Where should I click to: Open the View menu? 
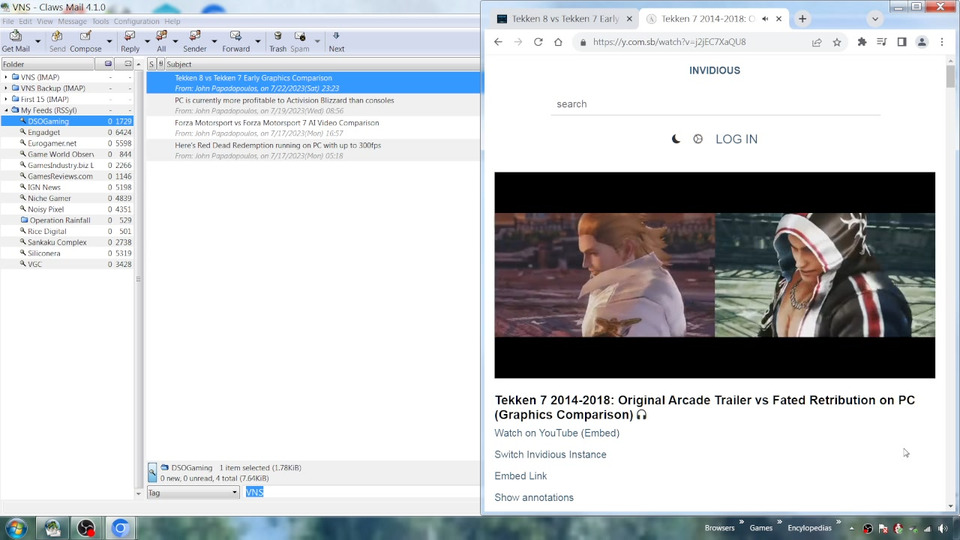(45, 21)
